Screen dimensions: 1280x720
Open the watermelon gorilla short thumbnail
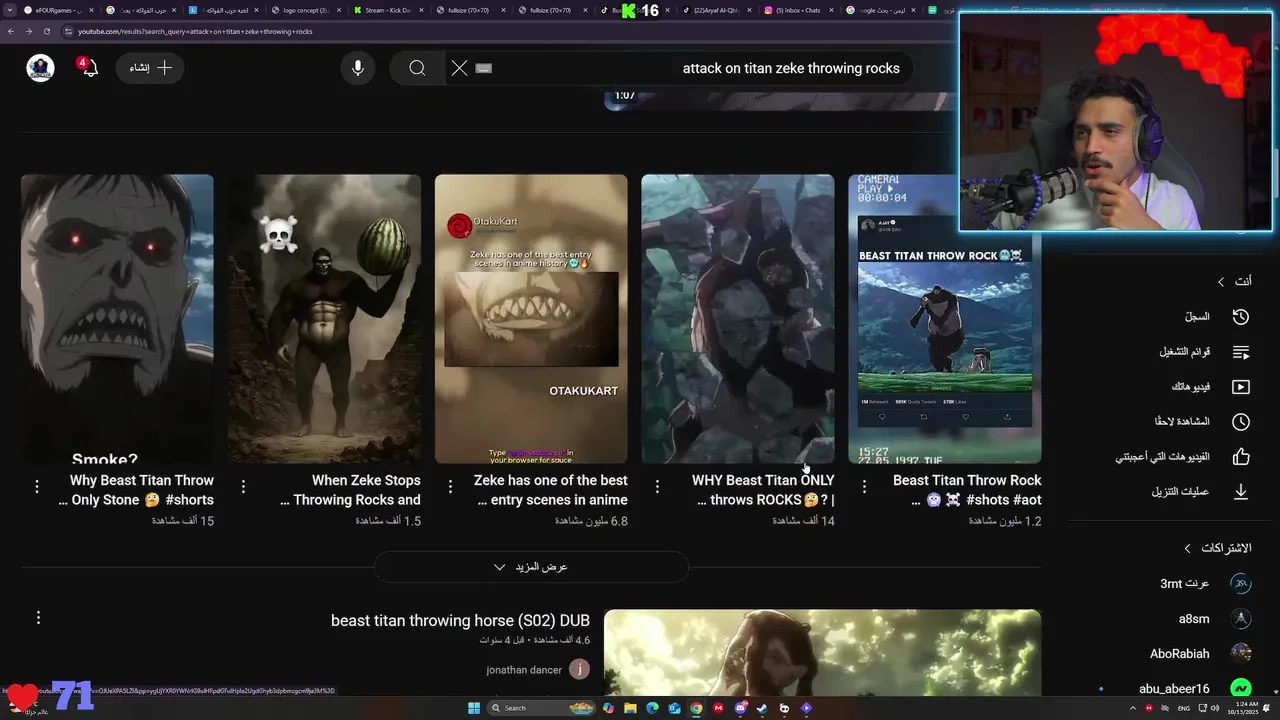coord(324,319)
